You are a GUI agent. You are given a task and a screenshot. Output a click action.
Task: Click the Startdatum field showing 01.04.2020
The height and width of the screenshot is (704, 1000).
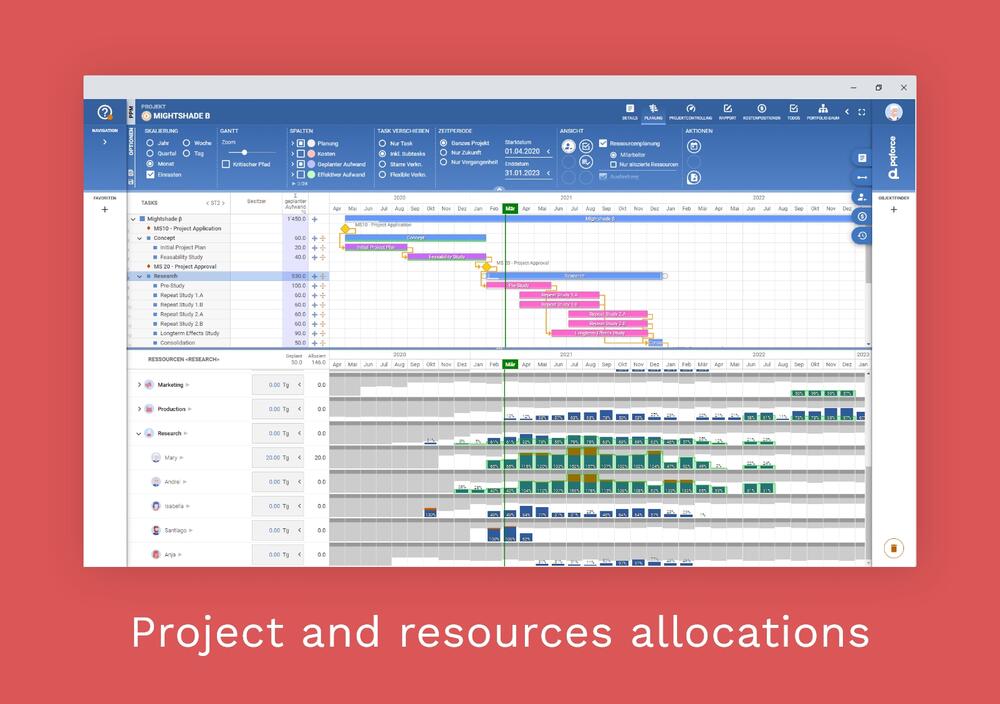click(x=522, y=152)
